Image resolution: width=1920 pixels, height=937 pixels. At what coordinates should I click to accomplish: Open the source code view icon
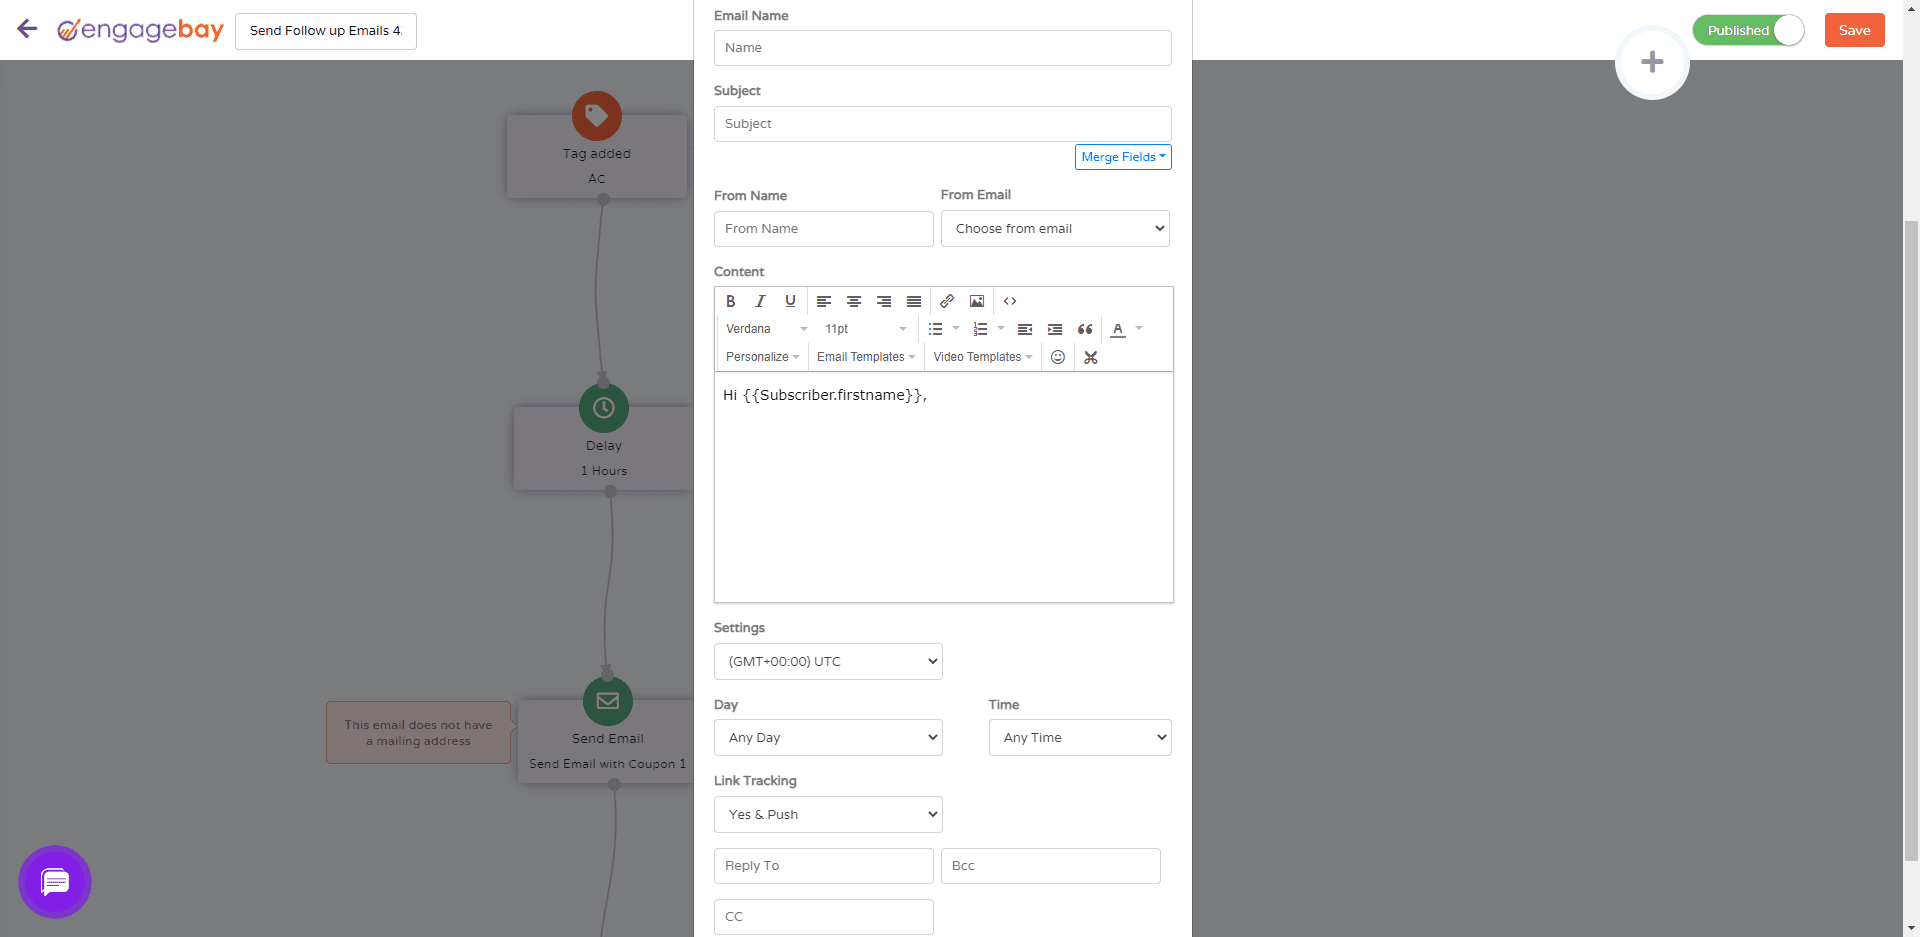1010,301
